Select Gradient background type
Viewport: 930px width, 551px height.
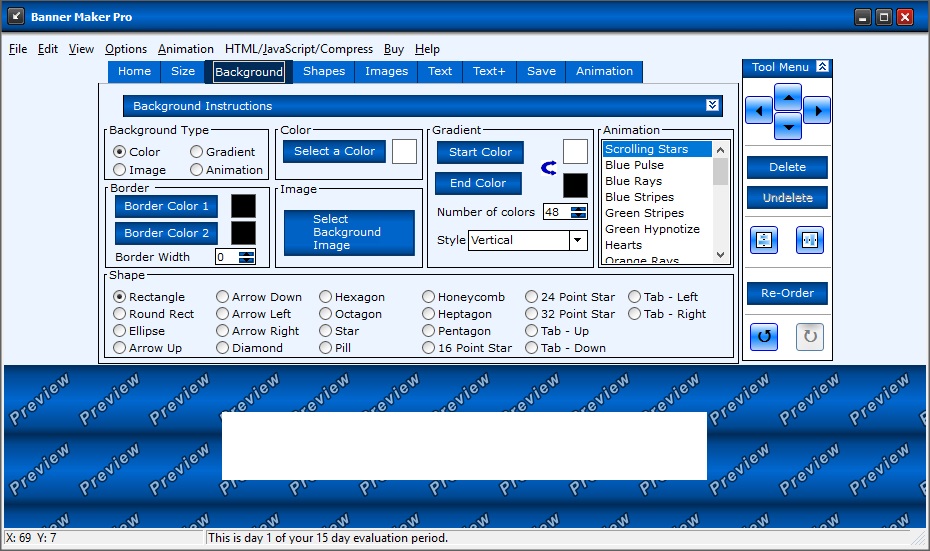(x=222, y=152)
